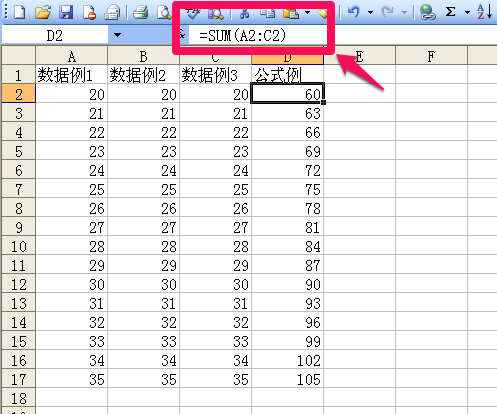Copy selection with Copy icon
This screenshot has width=497, height=414.
267,13
